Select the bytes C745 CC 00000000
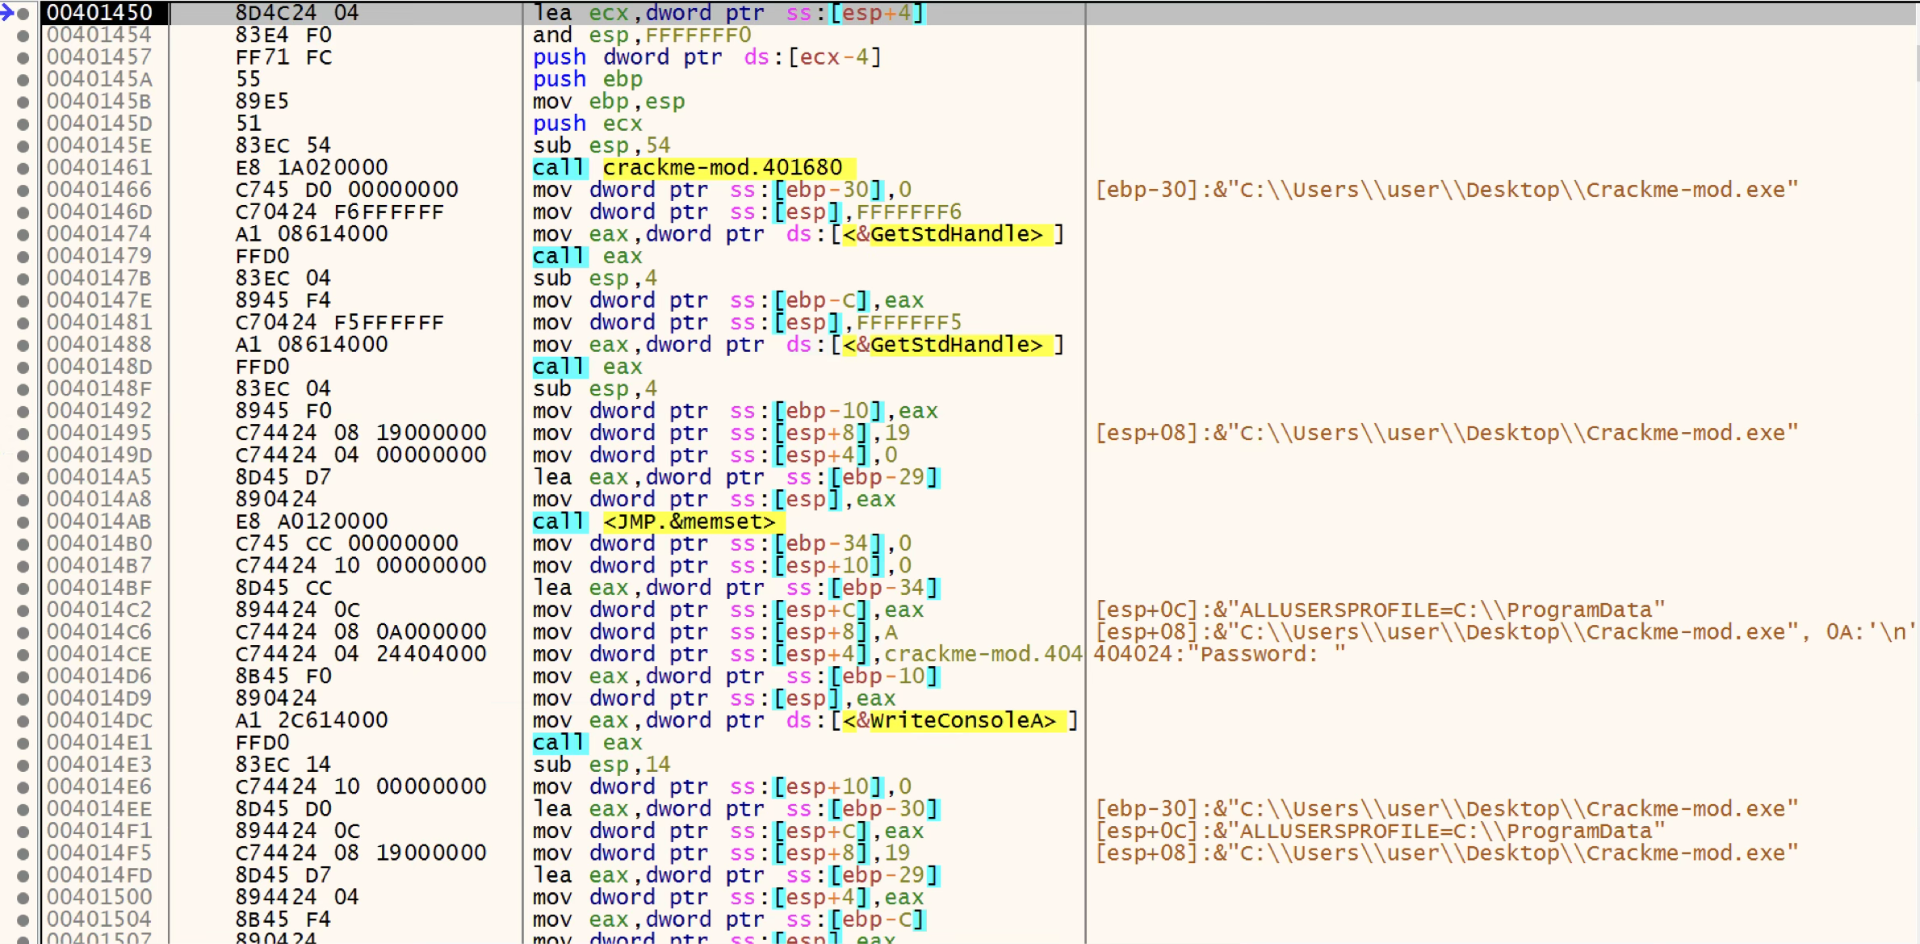Viewport: 1920px width, 944px height. click(x=347, y=543)
